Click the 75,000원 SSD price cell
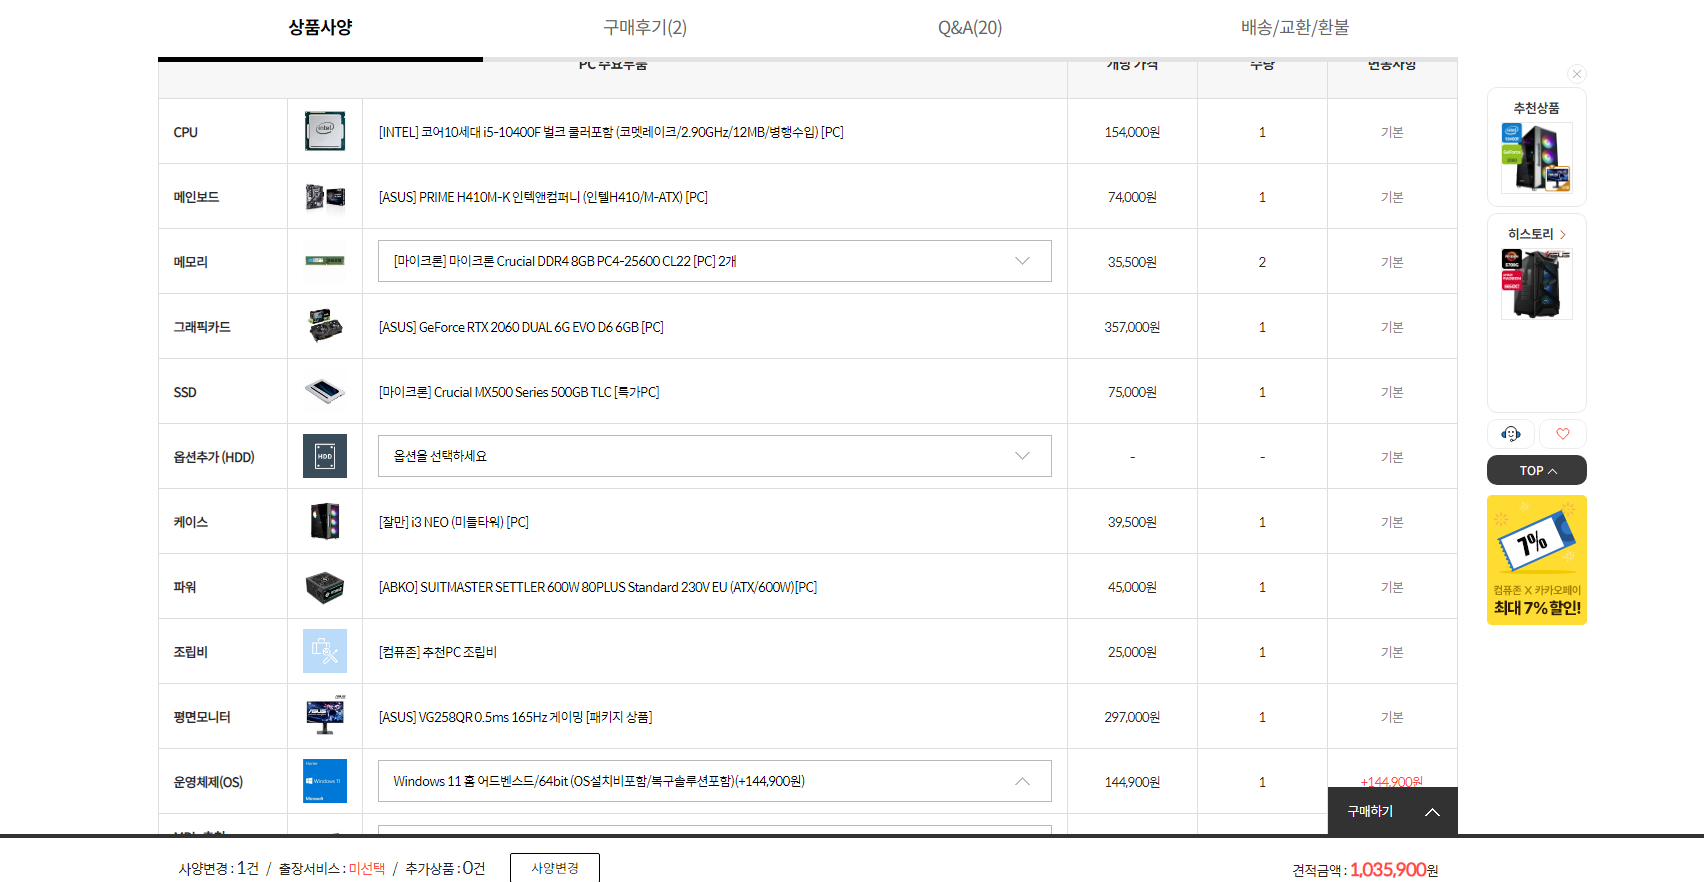Image resolution: width=1704 pixels, height=882 pixels. [1132, 392]
